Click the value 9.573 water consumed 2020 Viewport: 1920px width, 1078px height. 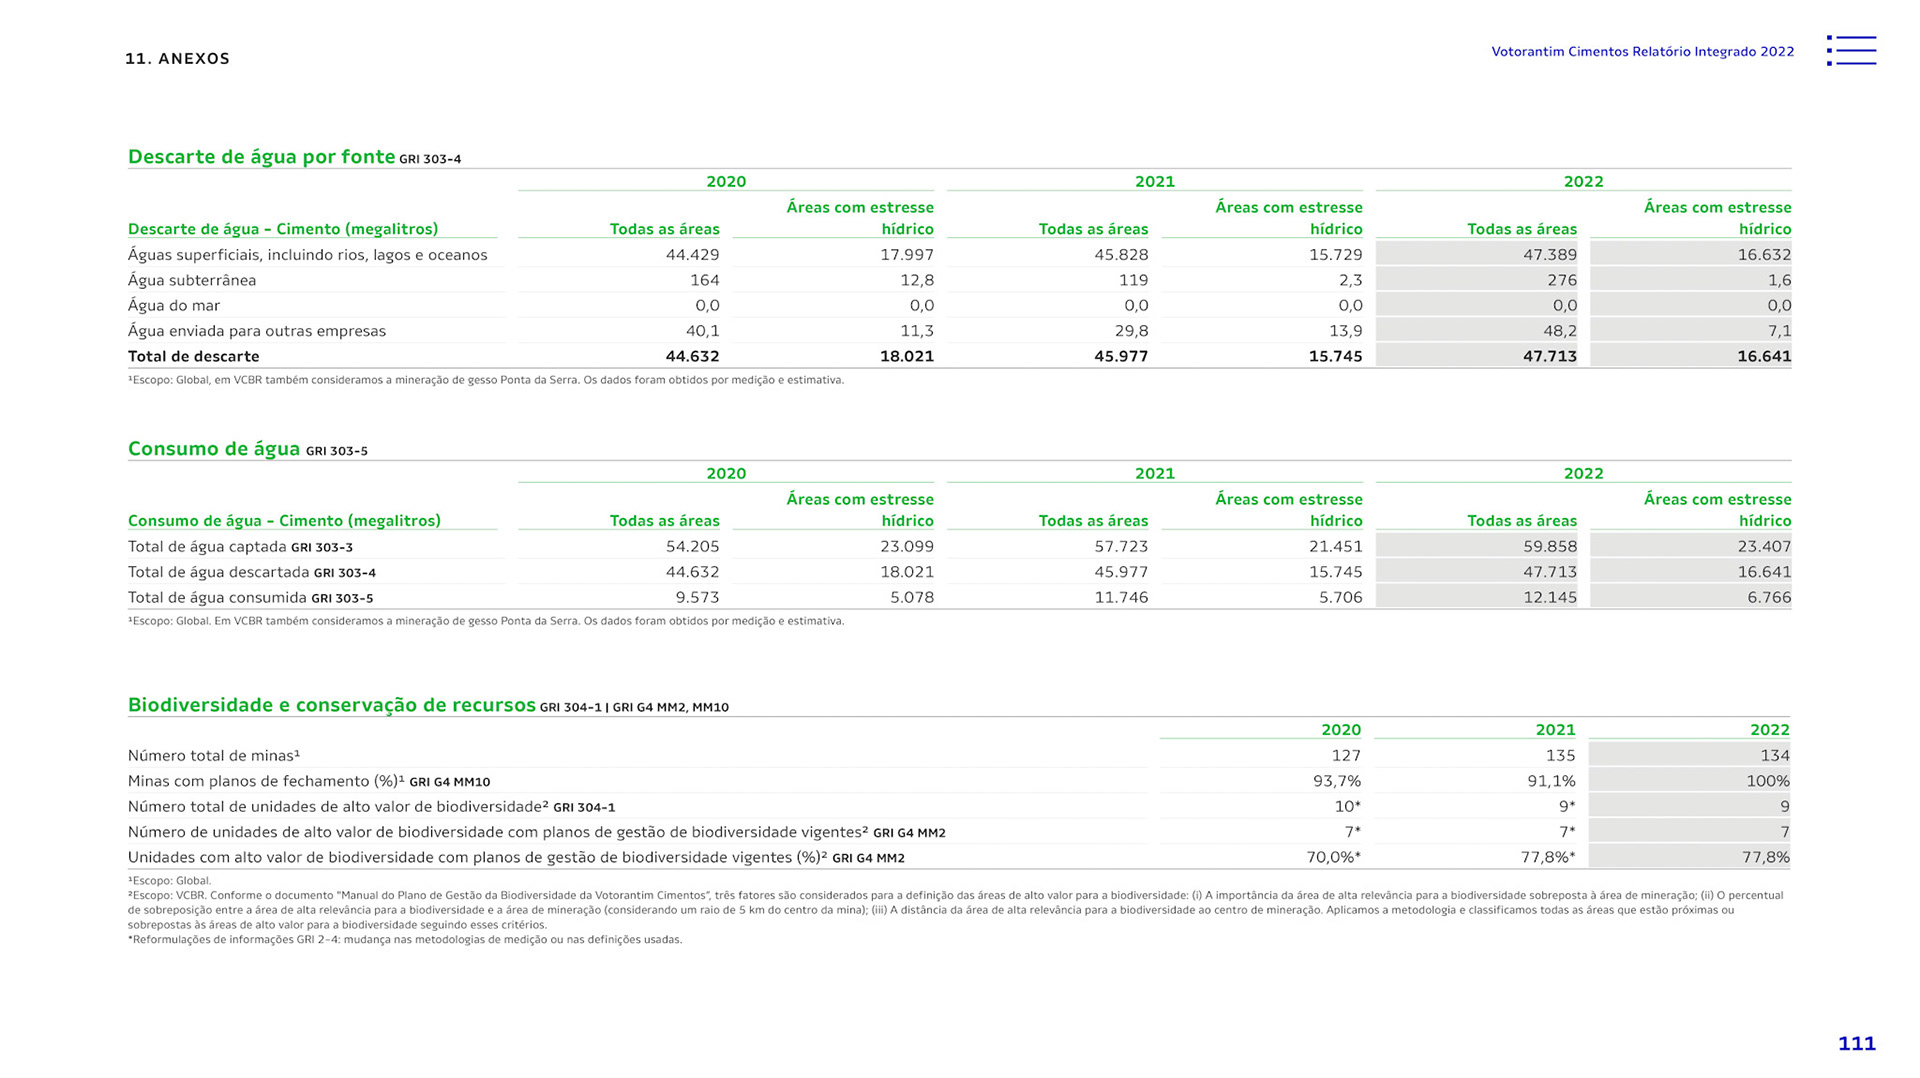697,598
